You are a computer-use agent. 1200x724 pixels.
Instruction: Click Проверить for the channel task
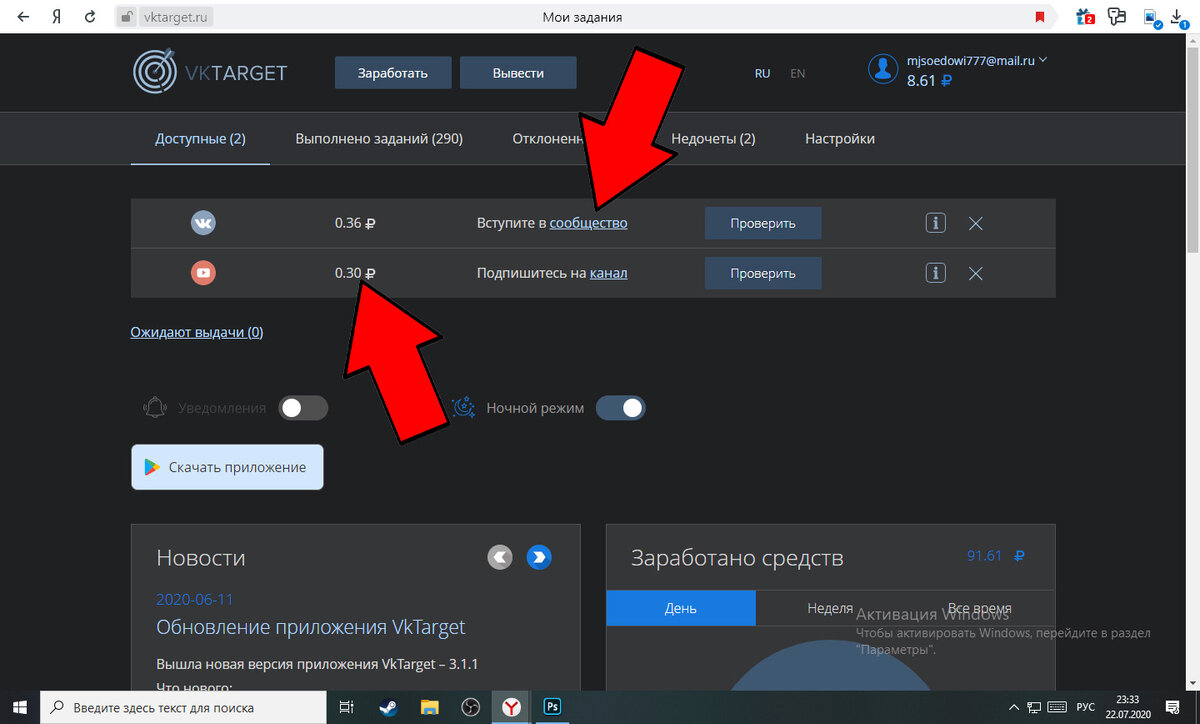click(763, 273)
